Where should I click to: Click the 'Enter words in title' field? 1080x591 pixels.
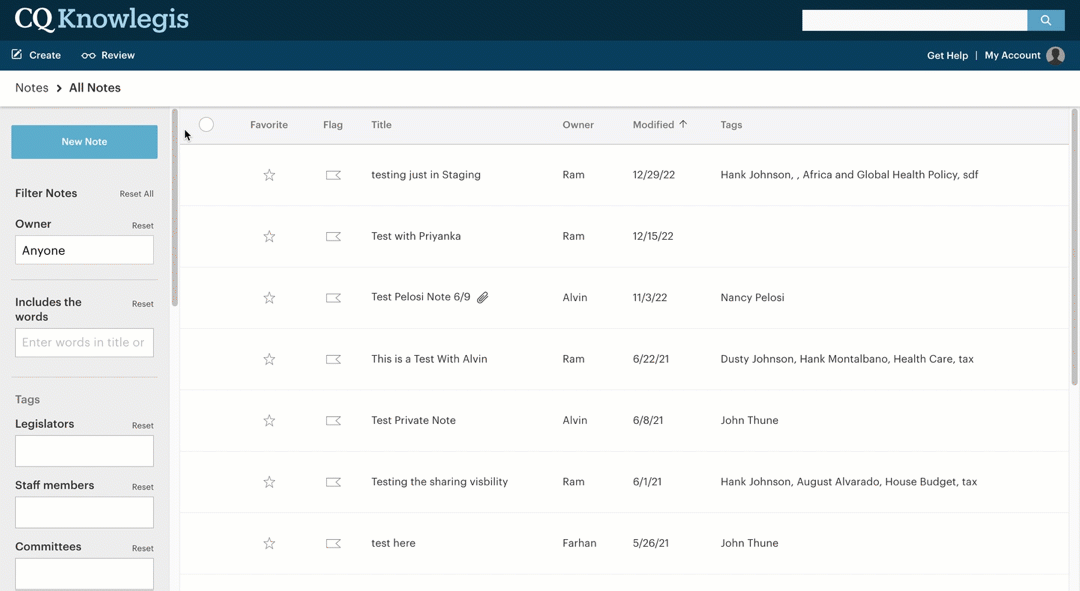point(84,343)
